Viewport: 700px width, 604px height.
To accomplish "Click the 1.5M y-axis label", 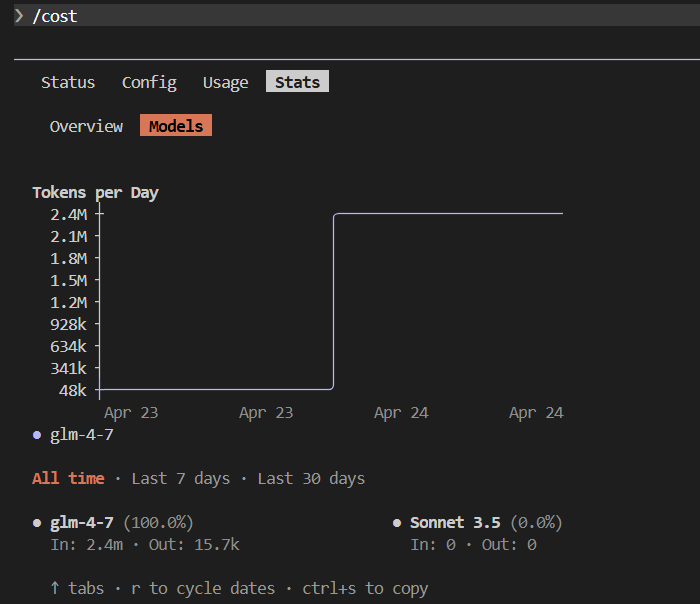I will (x=68, y=281).
